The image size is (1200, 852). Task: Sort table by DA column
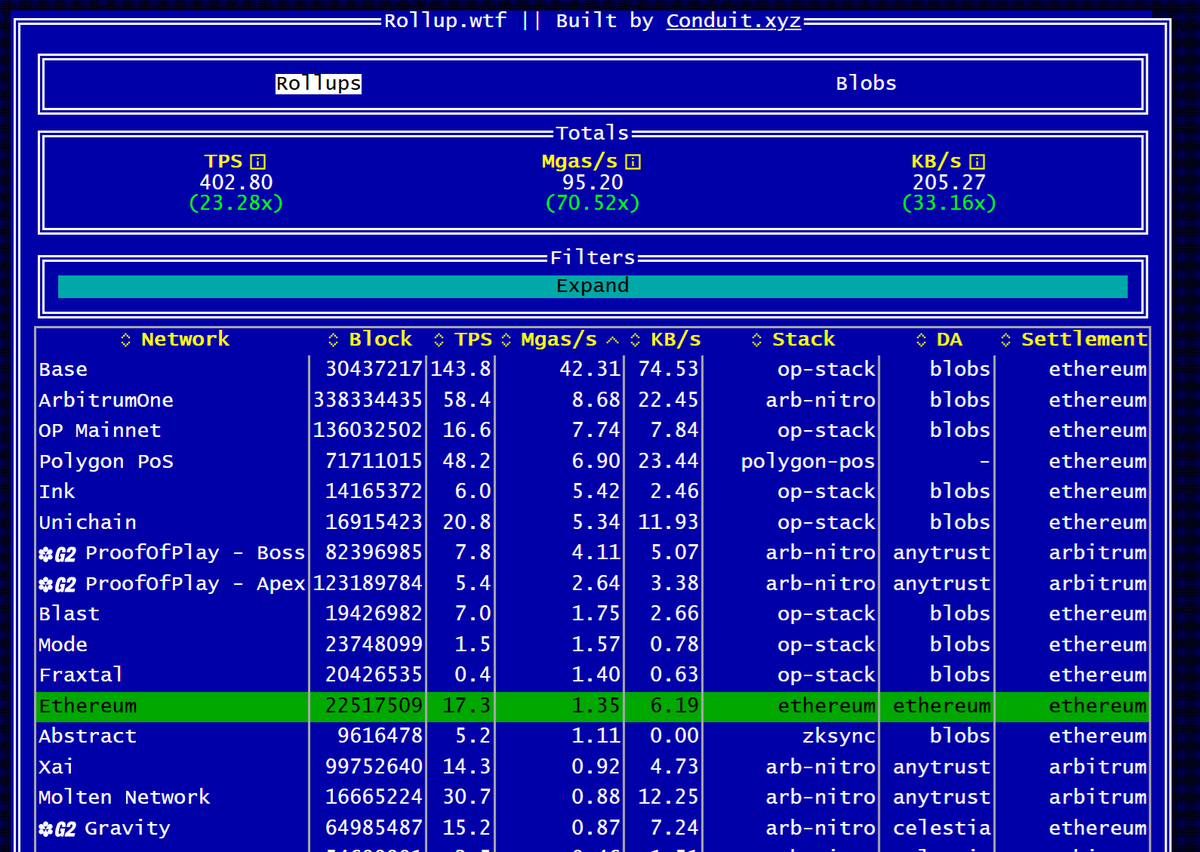[938, 340]
